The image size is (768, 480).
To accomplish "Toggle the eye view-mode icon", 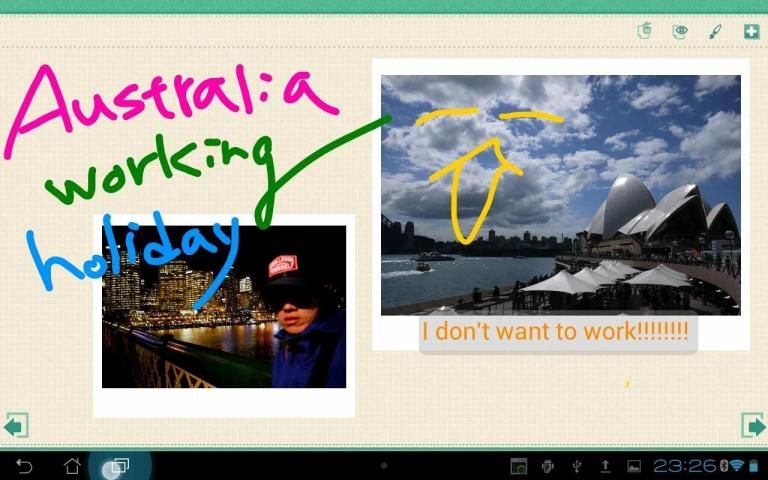I will 680,31.
